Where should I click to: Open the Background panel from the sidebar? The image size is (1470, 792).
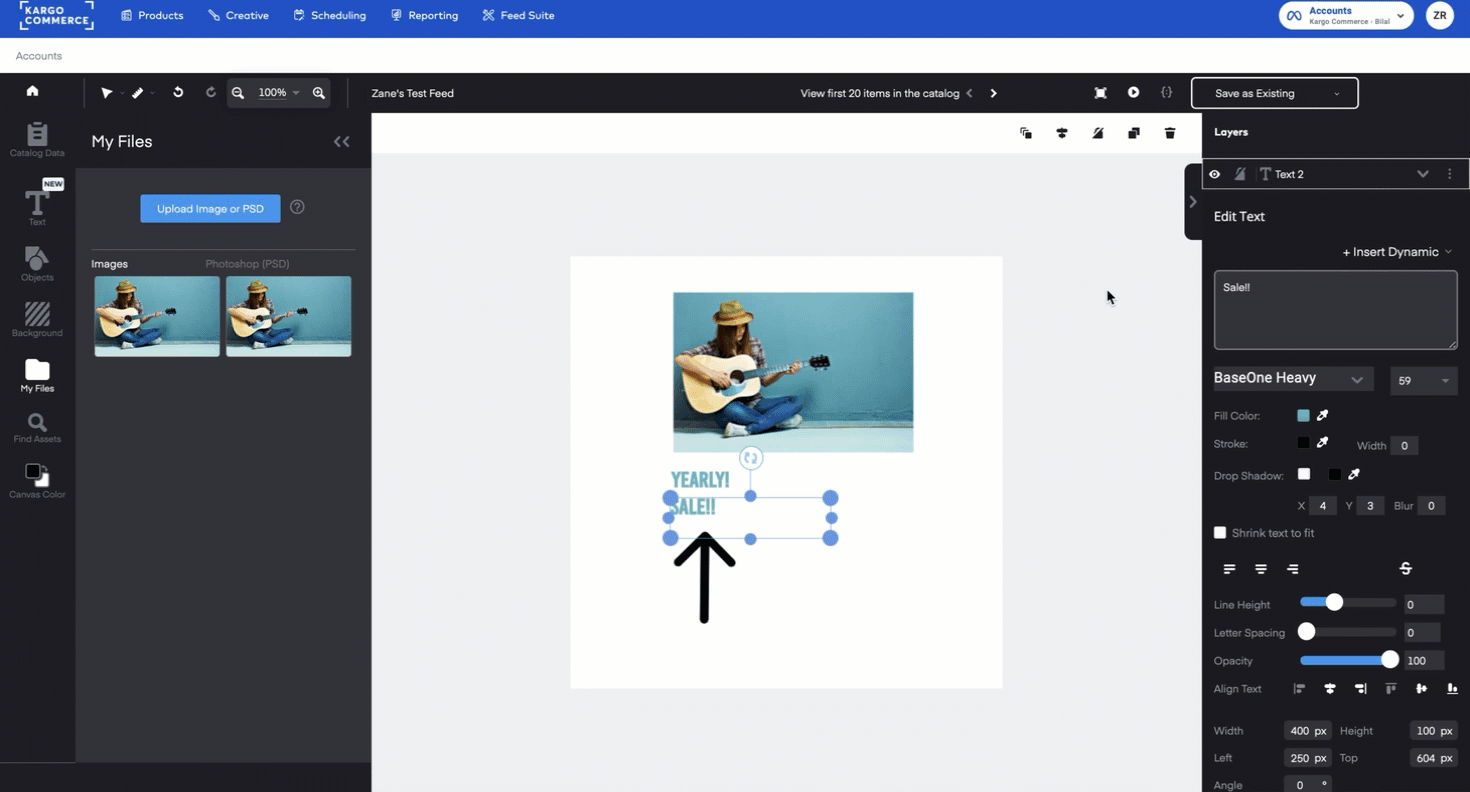[x=37, y=318]
